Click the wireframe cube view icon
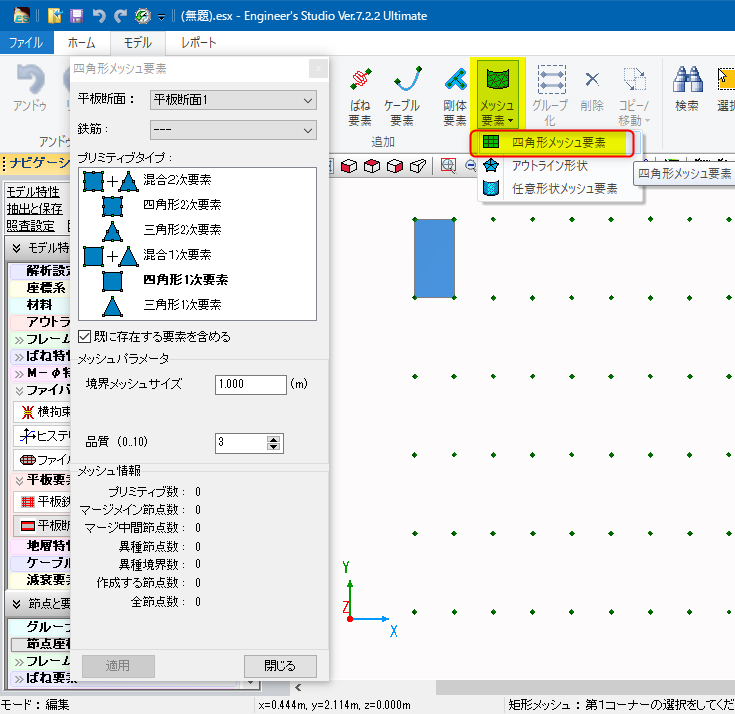 click(x=418, y=165)
